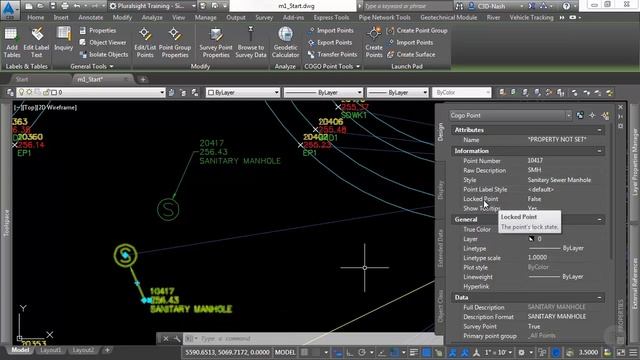Open the annotation scale 1" = 10' dropdown

[498, 352]
